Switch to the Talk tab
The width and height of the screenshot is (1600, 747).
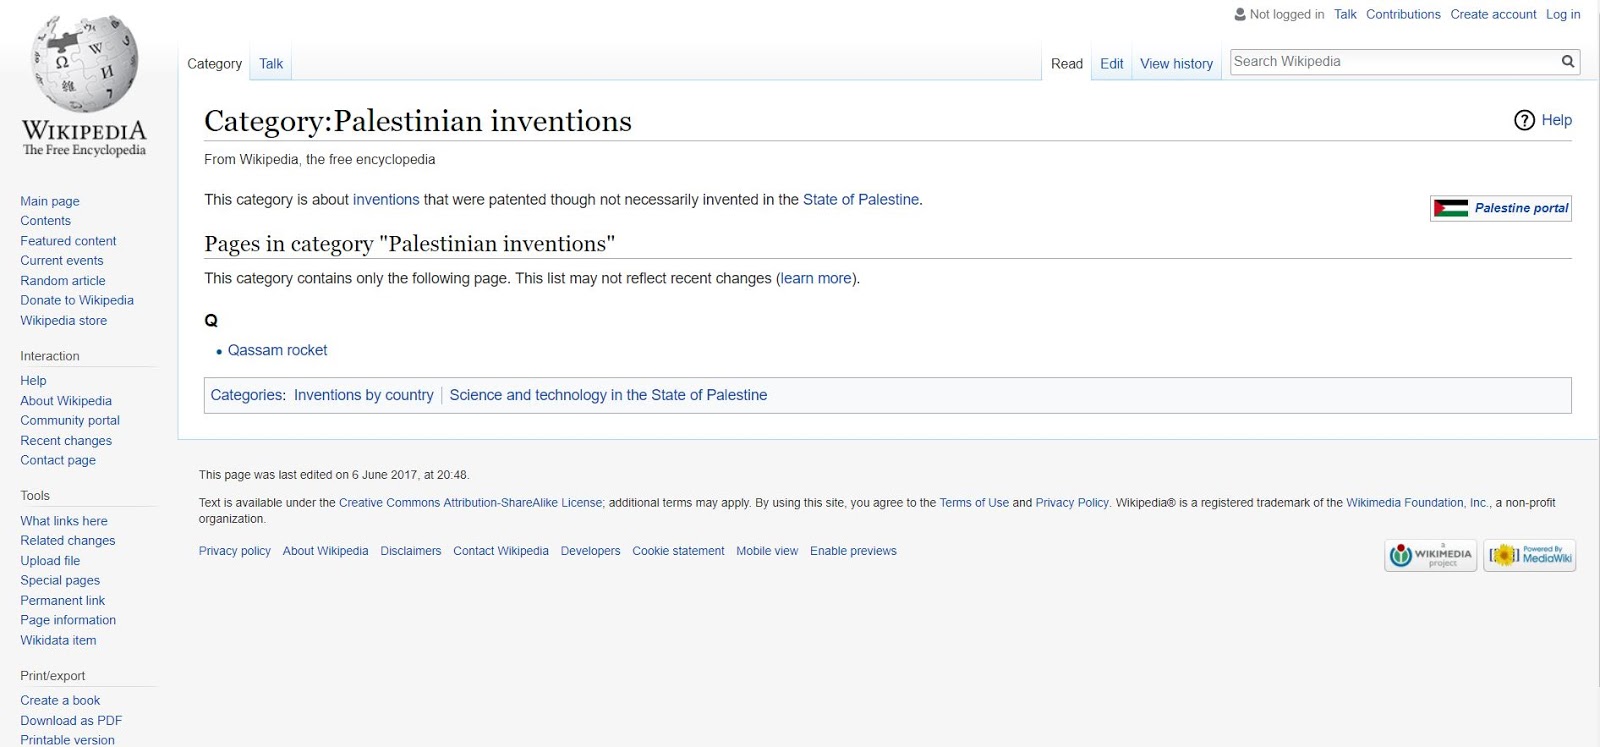(x=271, y=64)
